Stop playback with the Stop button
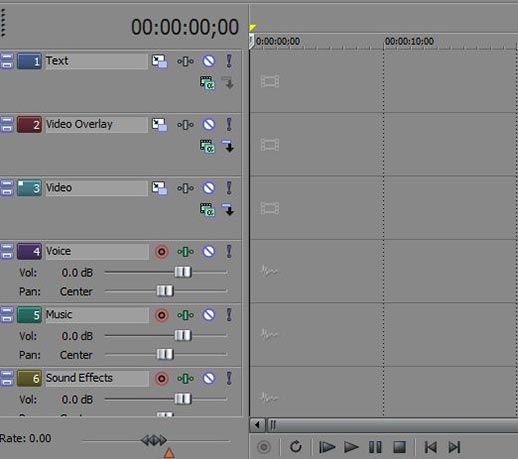Viewport: 518px width, 459px height. pyautogui.click(x=399, y=447)
